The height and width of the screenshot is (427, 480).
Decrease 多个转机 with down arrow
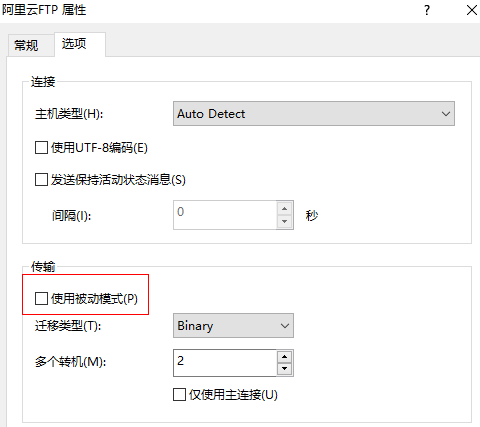point(284,369)
